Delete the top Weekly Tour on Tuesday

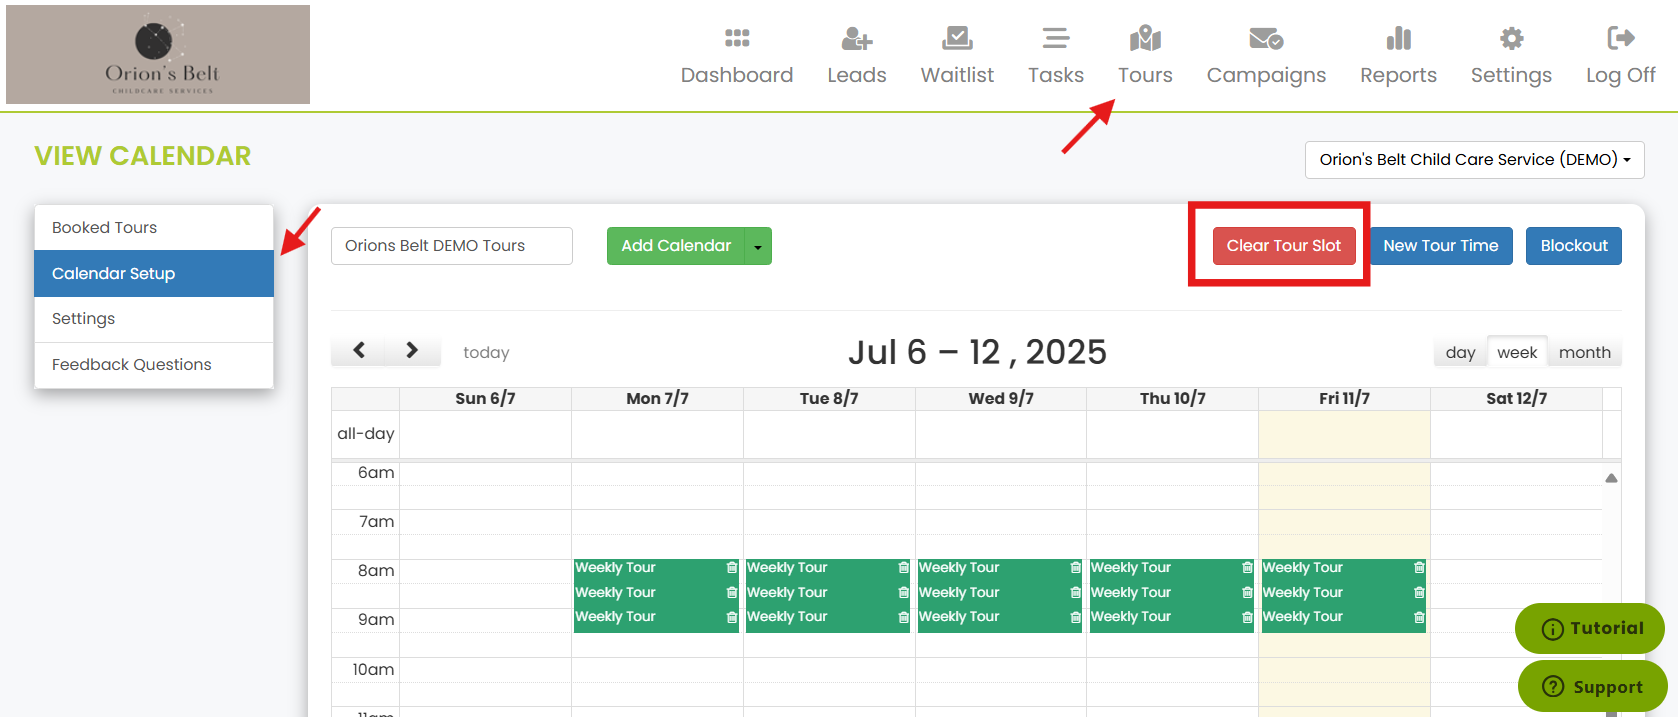click(903, 568)
